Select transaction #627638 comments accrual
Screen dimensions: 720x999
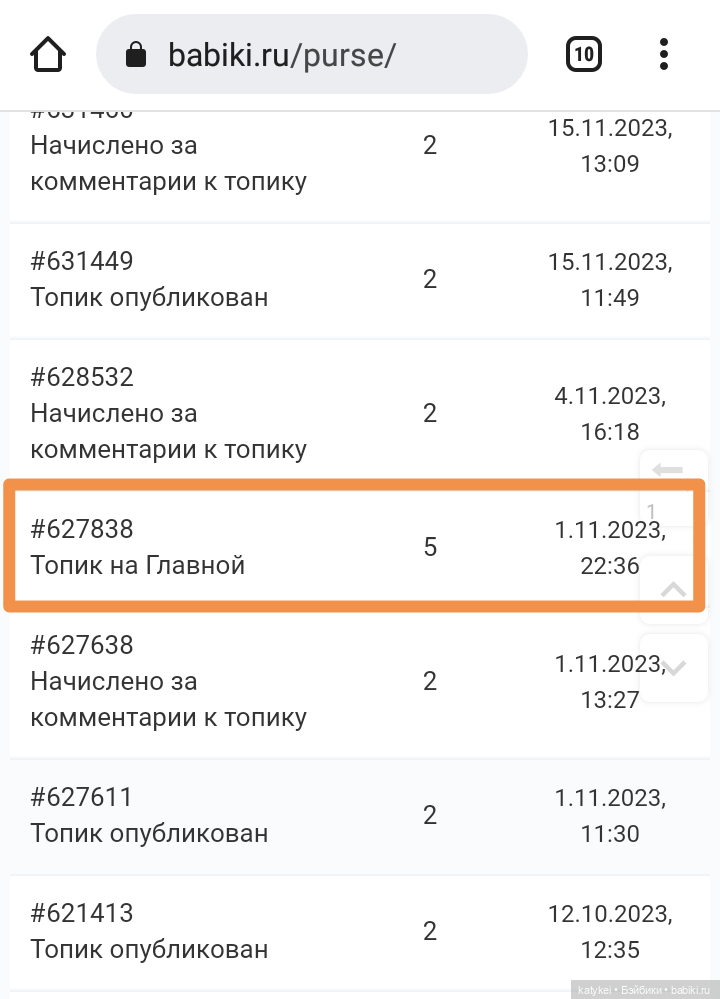360,681
